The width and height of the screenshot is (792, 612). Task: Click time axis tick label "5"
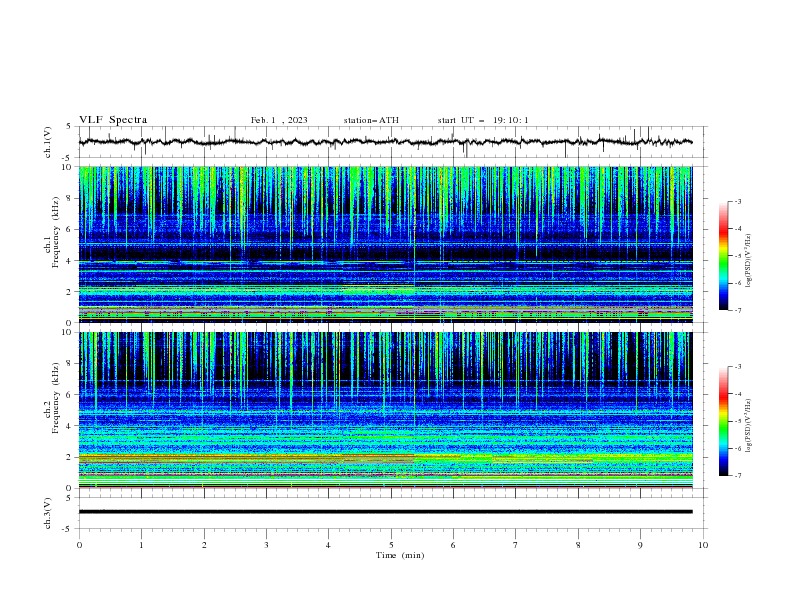point(391,545)
